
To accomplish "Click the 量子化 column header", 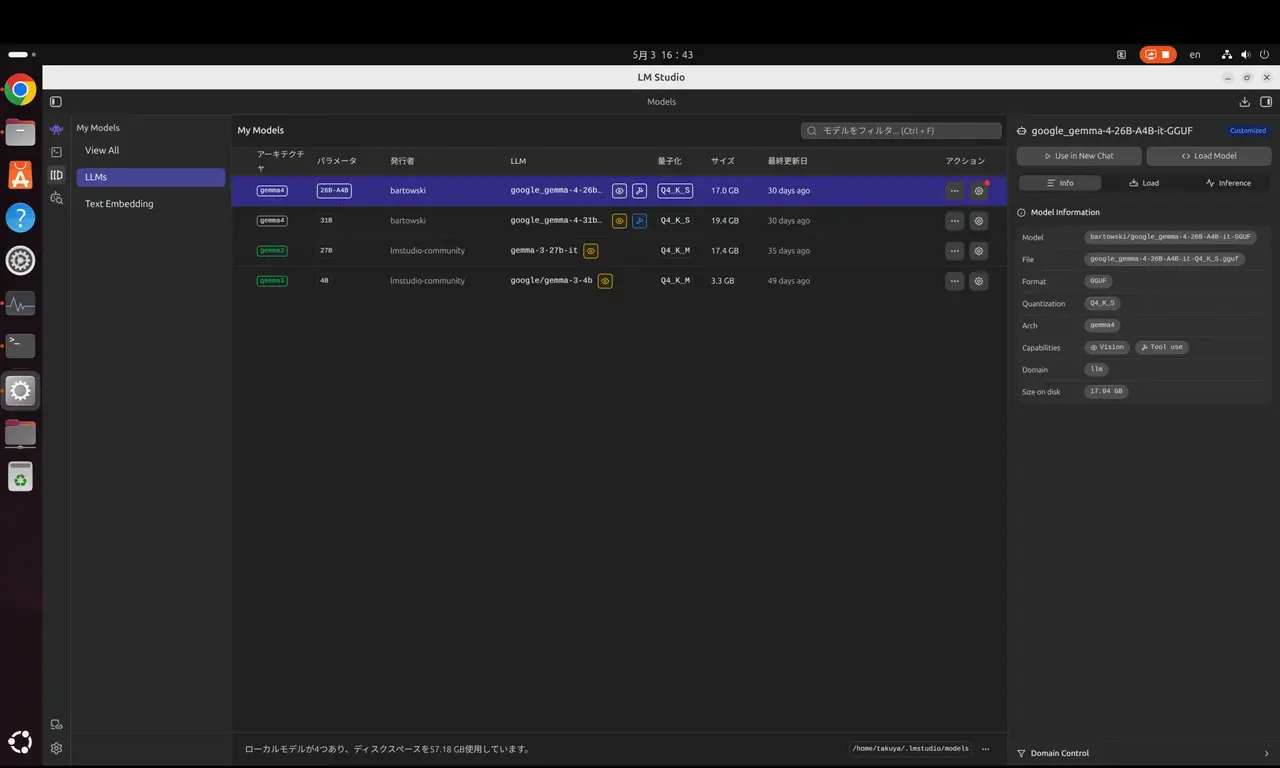I will pos(670,161).
